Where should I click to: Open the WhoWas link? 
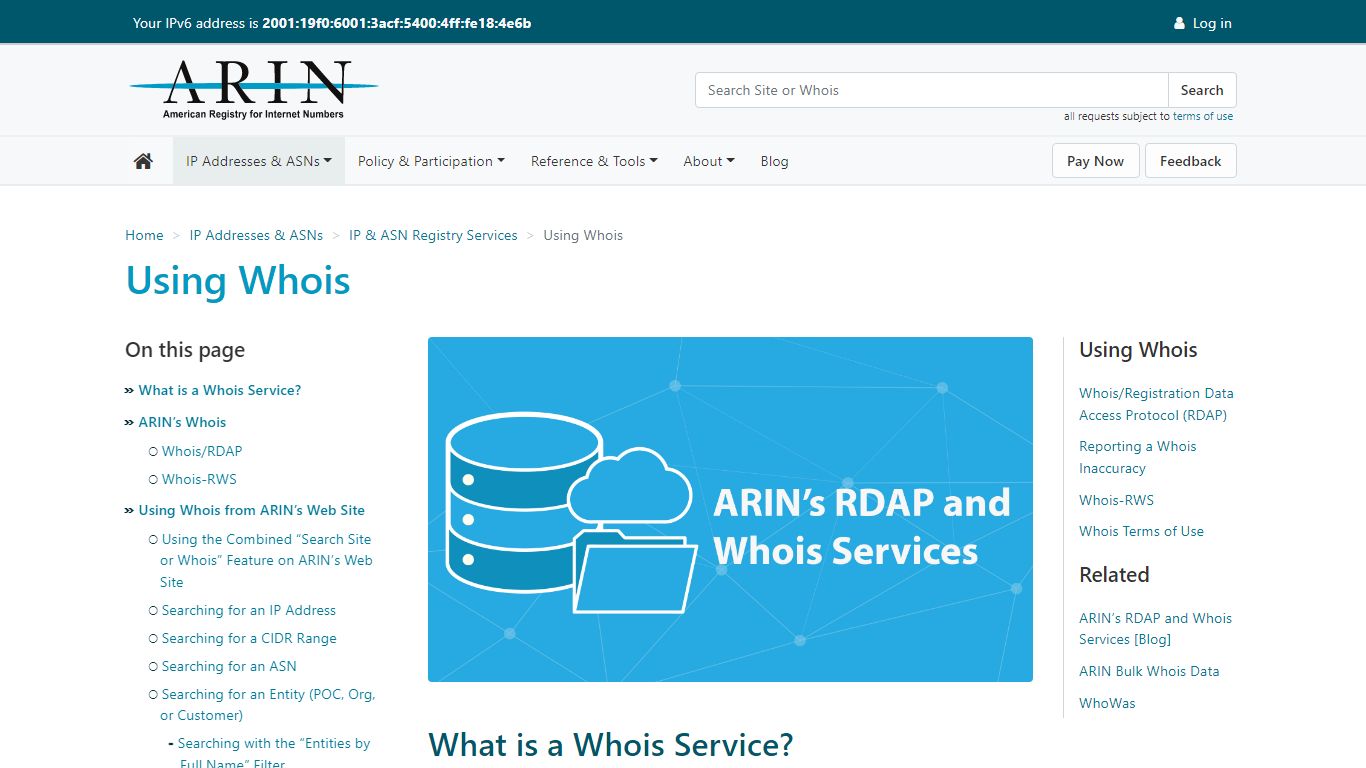pyautogui.click(x=1107, y=703)
